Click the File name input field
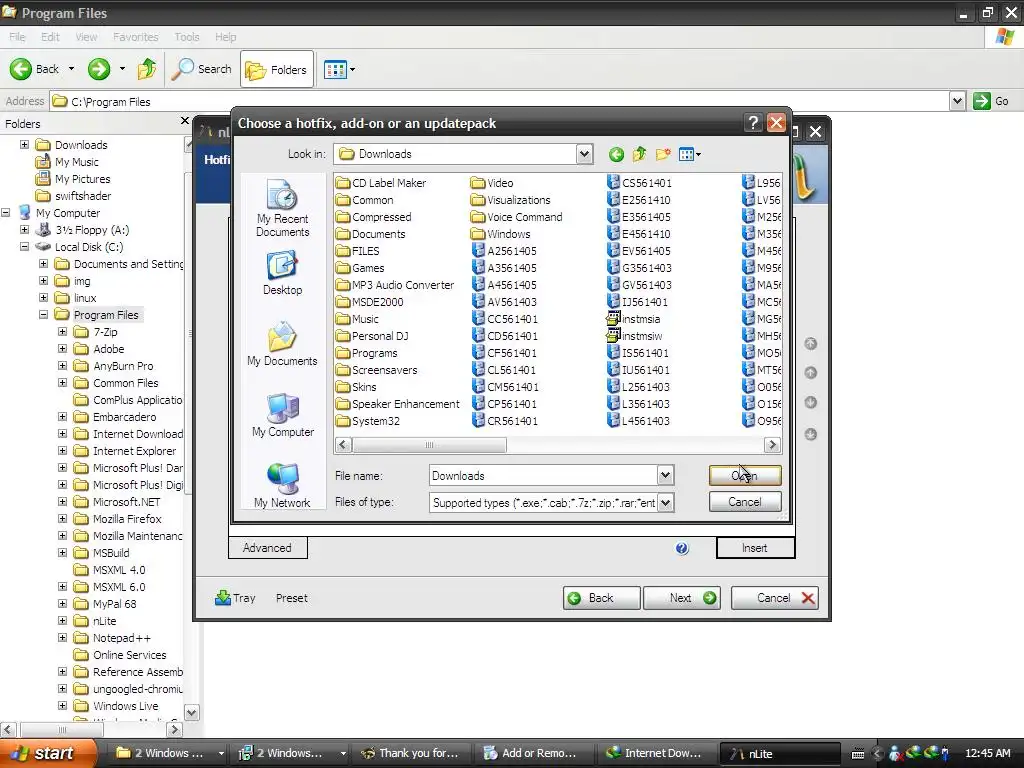 tap(543, 475)
